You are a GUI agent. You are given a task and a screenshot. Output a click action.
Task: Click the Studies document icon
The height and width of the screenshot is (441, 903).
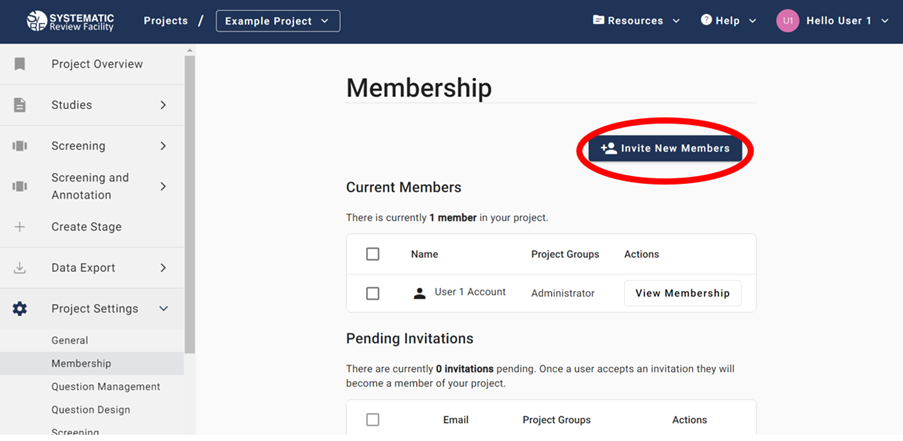[x=20, y=105]
